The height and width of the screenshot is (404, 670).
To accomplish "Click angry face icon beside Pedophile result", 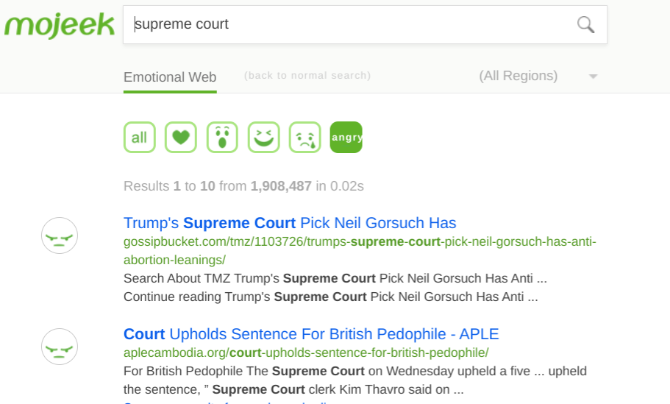I will tap(59, 346).
